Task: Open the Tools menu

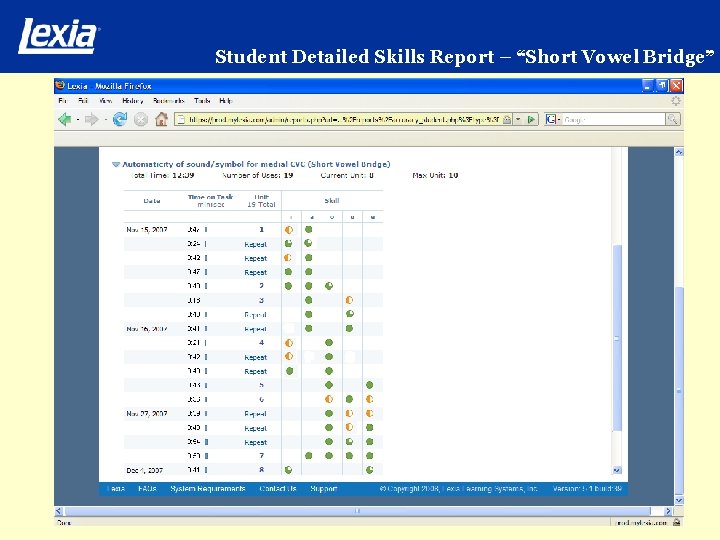Action: pyautogui.click(x=202, y=101)
